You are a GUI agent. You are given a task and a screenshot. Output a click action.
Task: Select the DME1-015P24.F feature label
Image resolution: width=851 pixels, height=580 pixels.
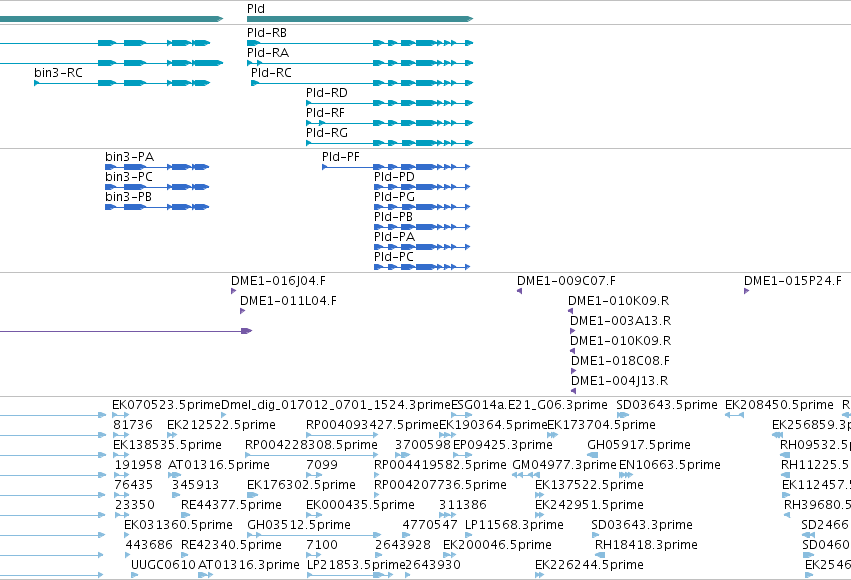point(792,281)
